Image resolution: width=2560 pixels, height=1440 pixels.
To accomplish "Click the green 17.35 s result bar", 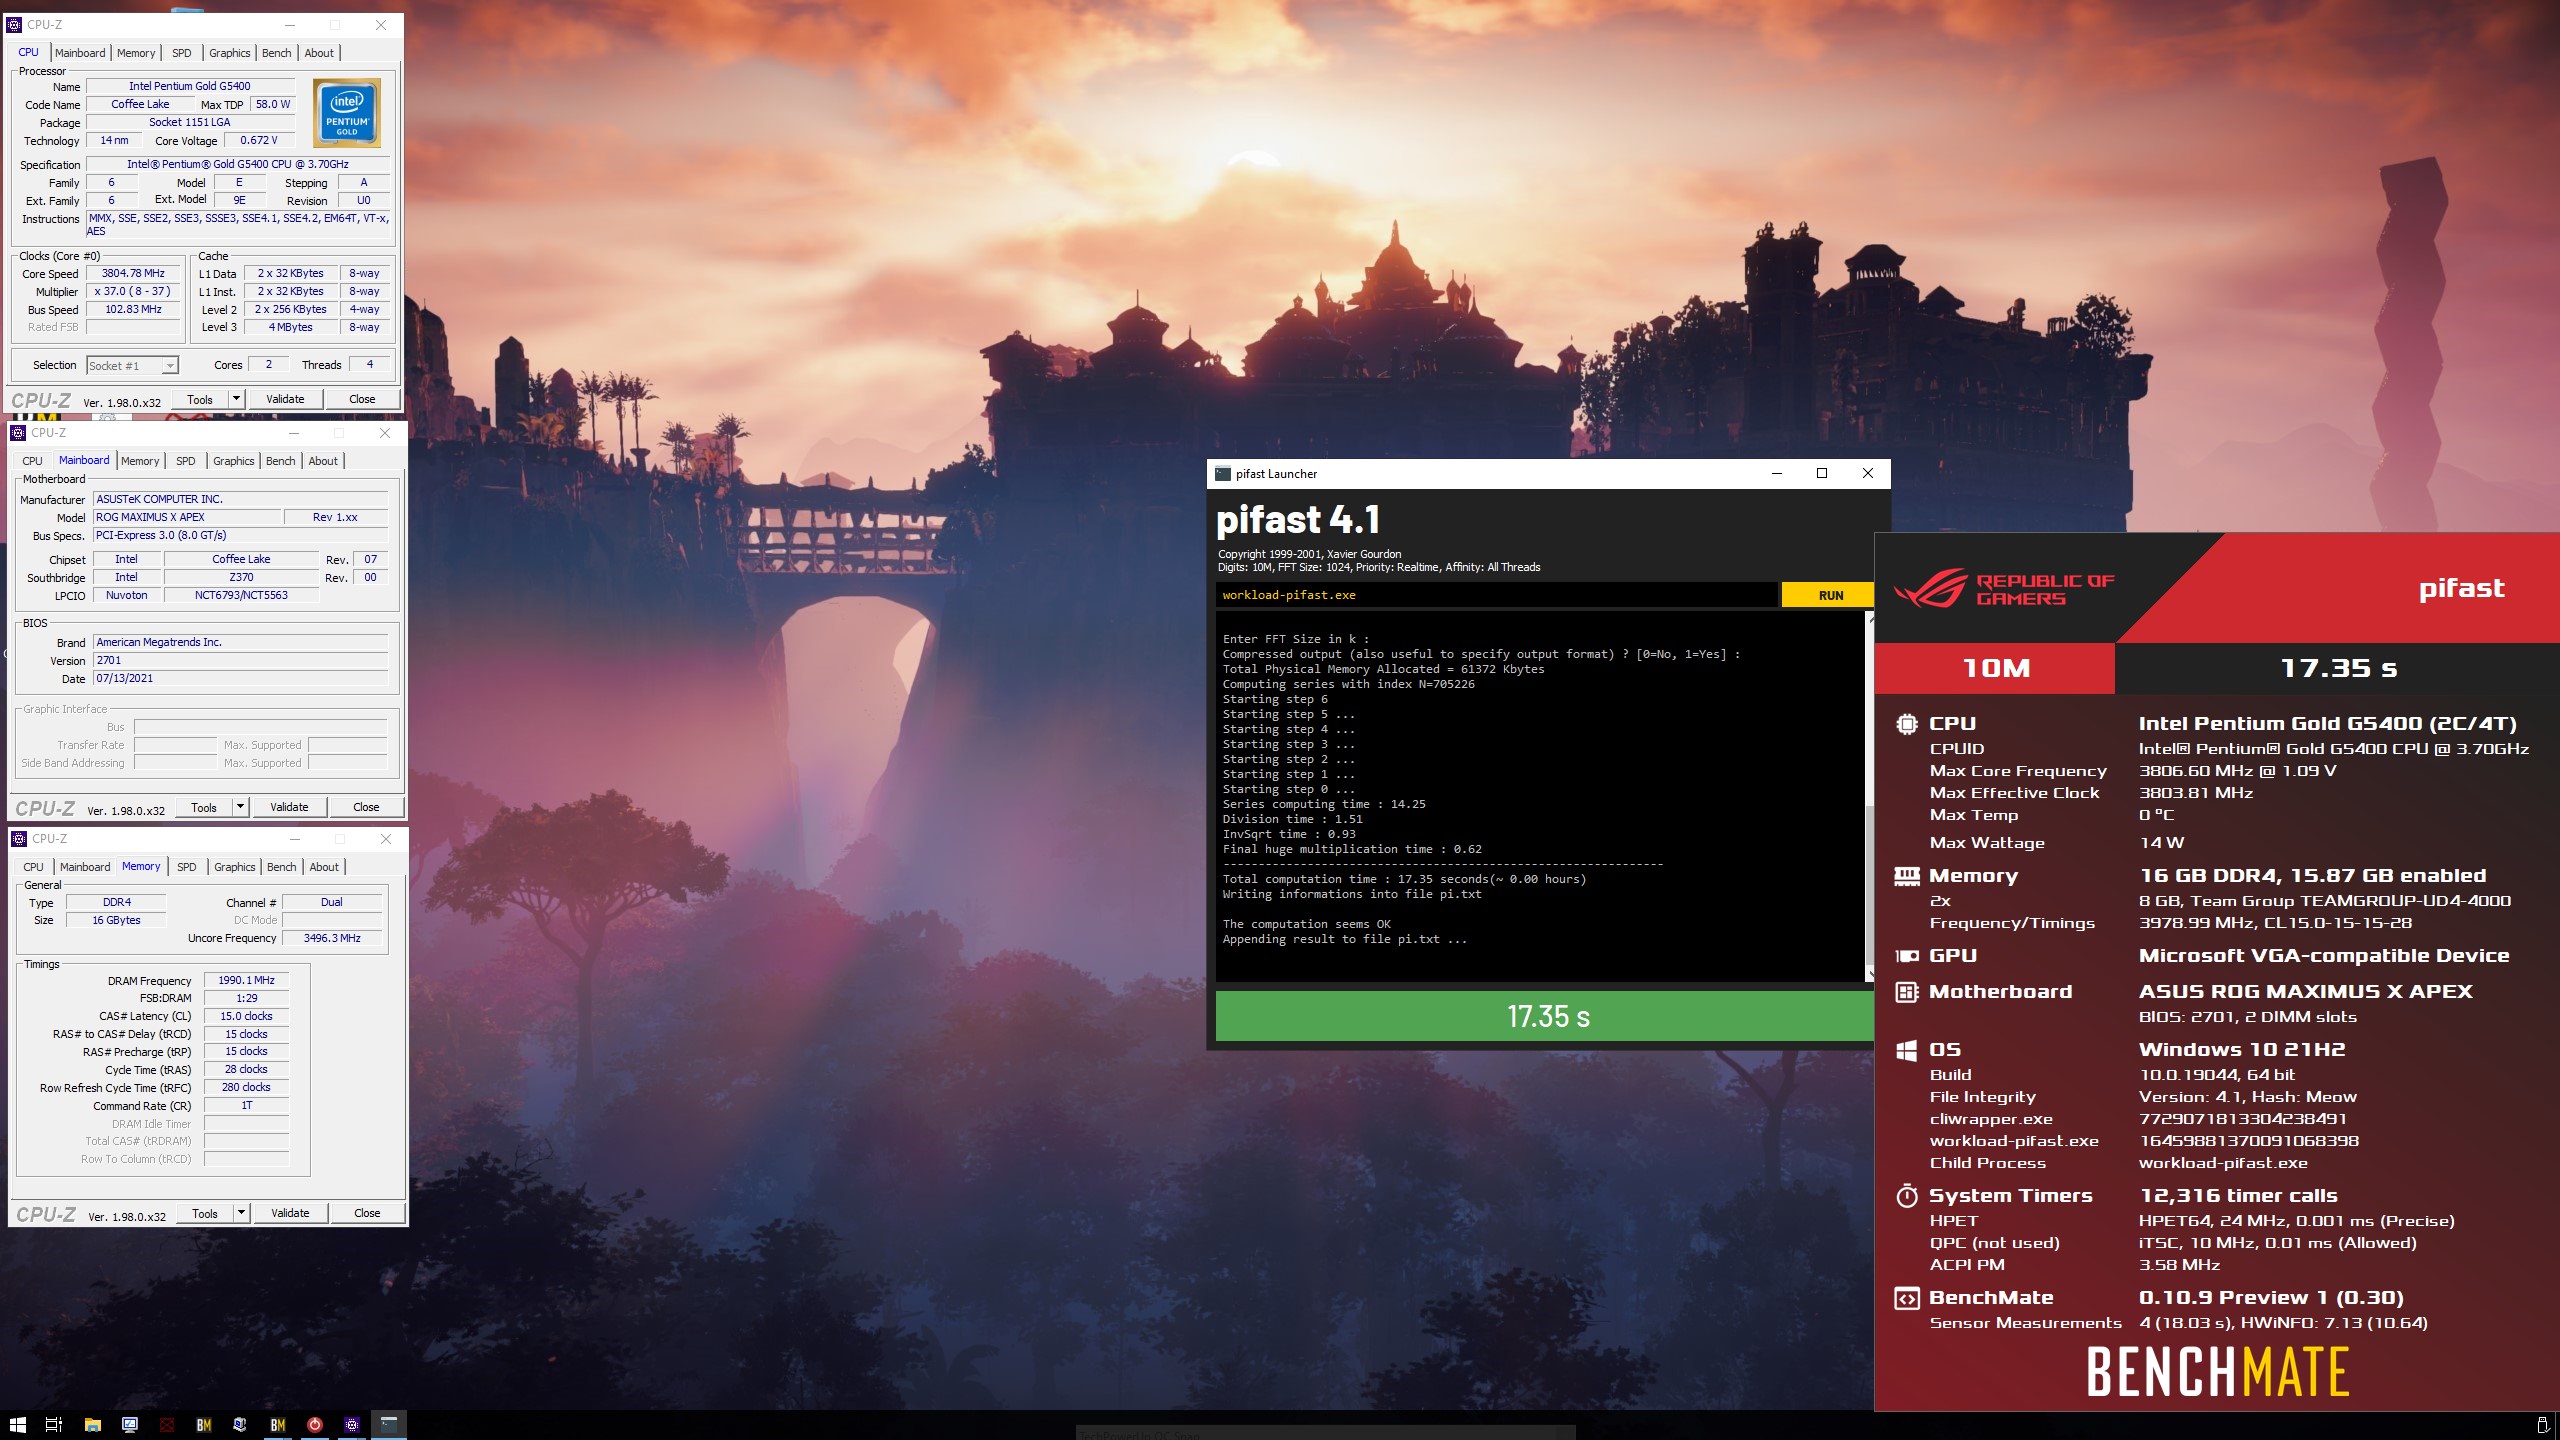I will click(1545, 1016).
